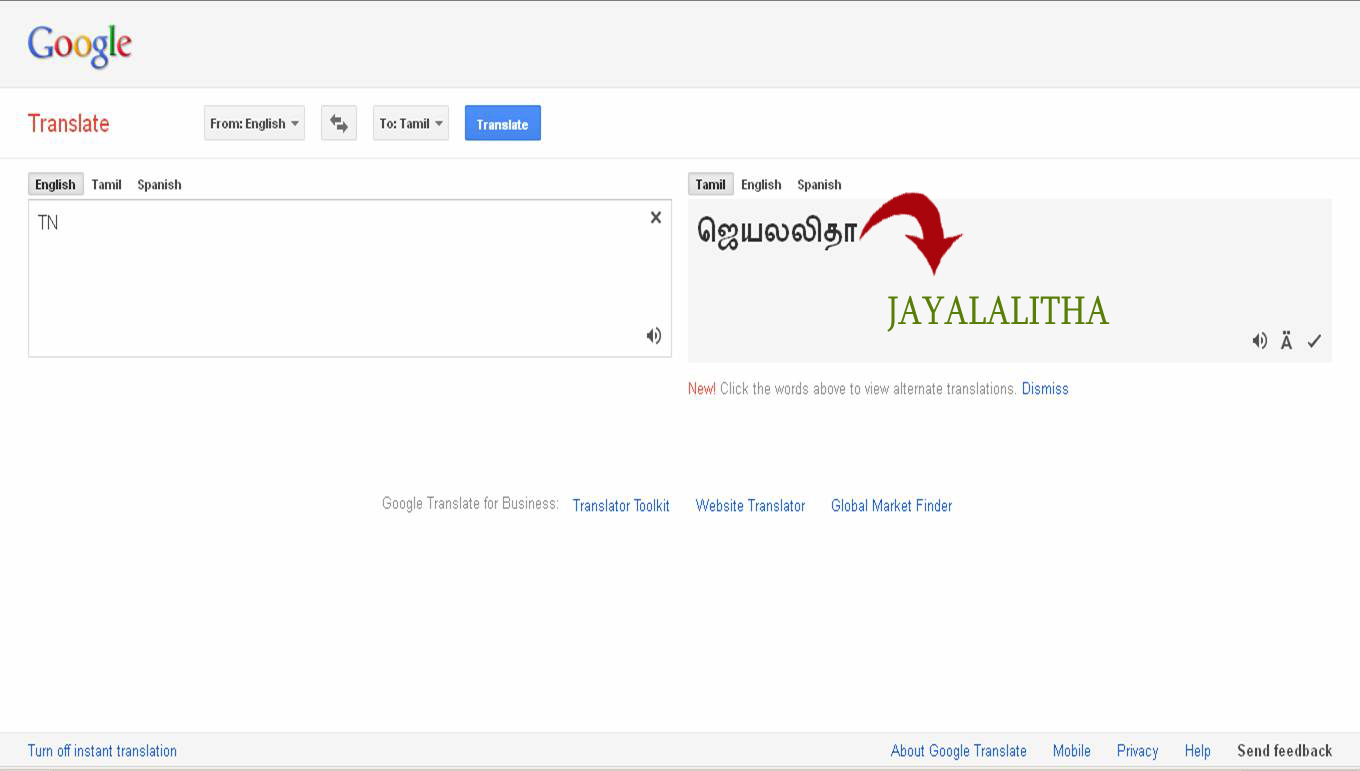Open the To: Tamil dropdown
1360x771 pixels.
[x=411, y=124]
